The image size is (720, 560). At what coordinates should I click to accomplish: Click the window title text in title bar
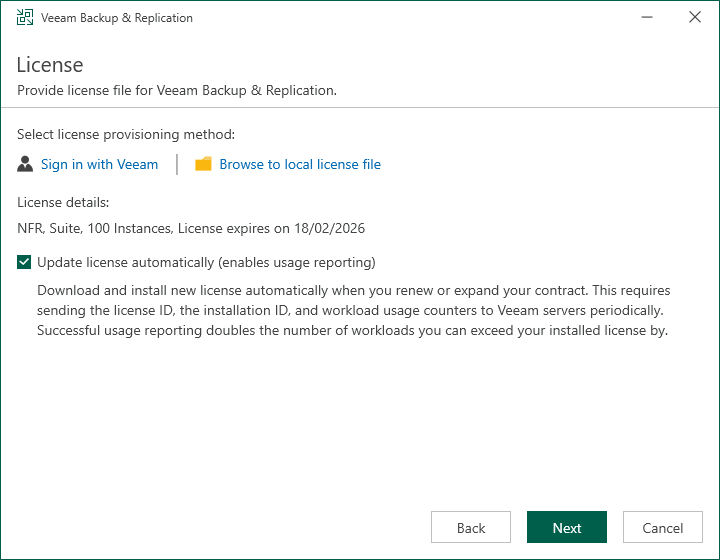tap(117, 18)
